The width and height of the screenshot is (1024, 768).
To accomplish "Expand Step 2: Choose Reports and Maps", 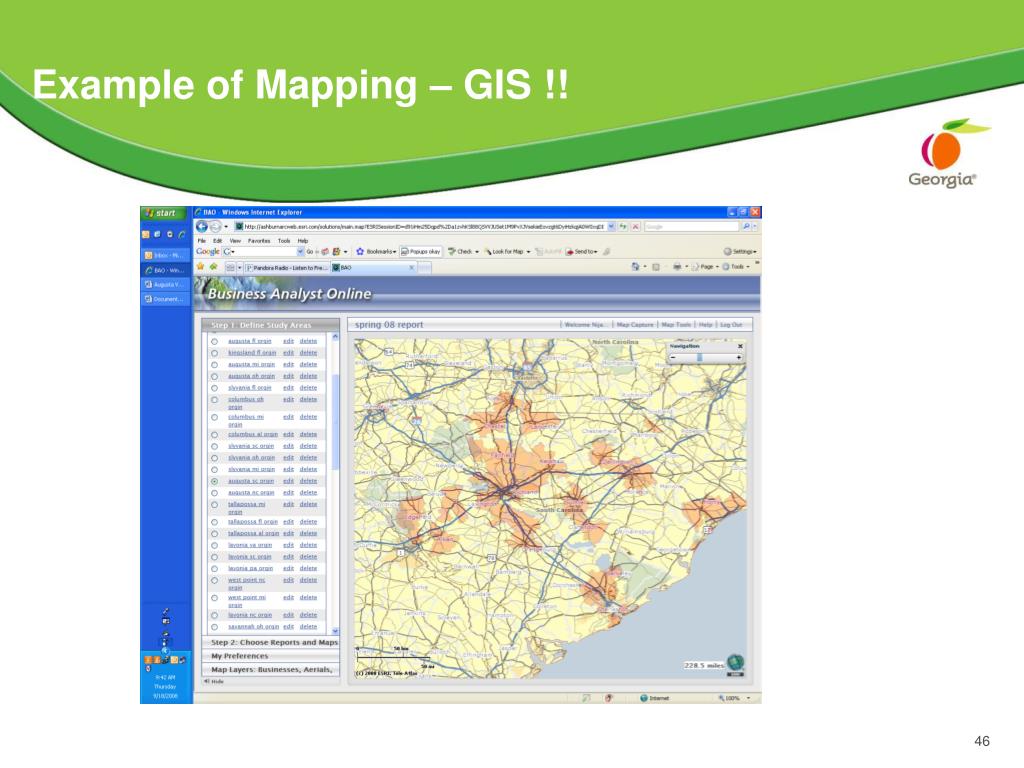I will point(271,643).
